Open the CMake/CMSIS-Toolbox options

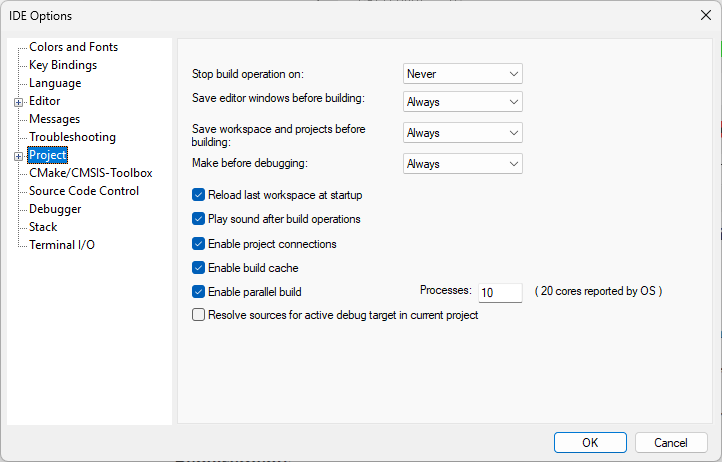90,173
